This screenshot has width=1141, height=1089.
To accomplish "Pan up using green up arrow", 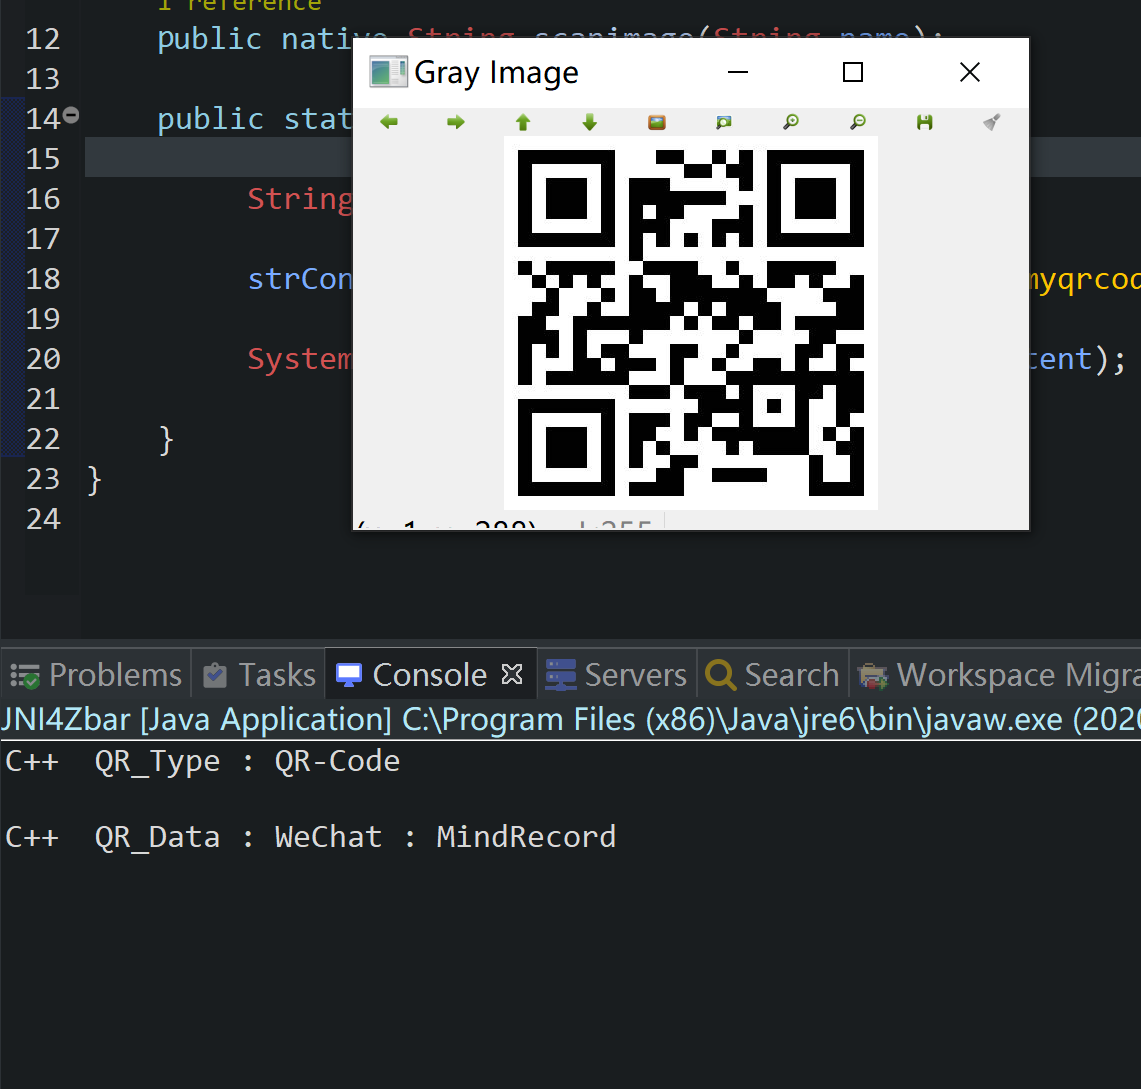I will coord(522,122).
